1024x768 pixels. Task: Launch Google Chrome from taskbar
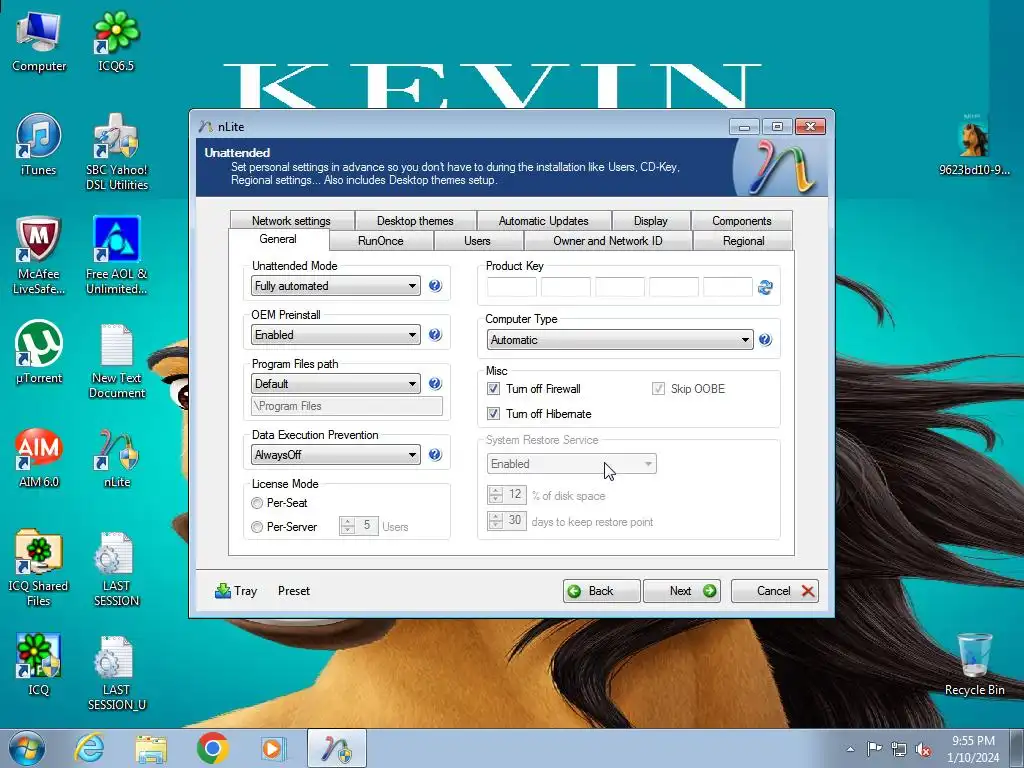click(x=213, y=748)
